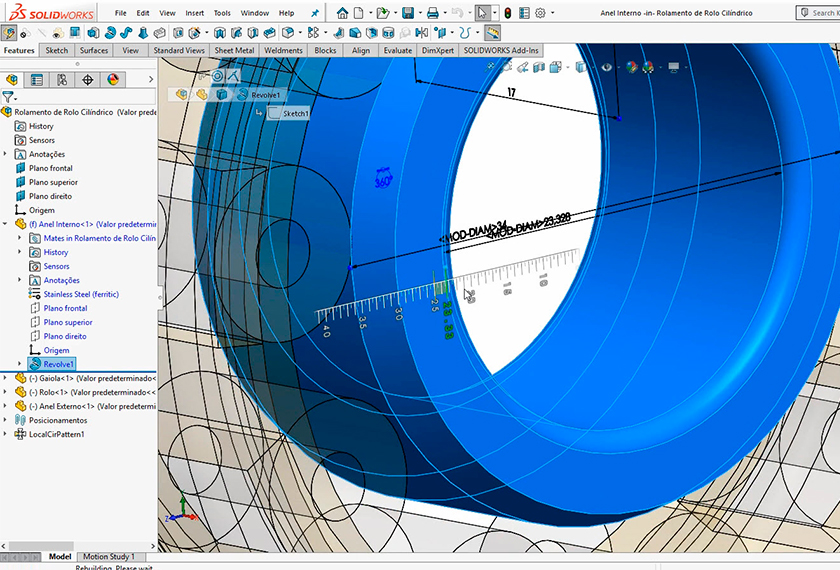Image resolution: width=840 pixels, height=570 pixels.
Task: Toggle the pin next to Help menu
Action: (315, 13)
